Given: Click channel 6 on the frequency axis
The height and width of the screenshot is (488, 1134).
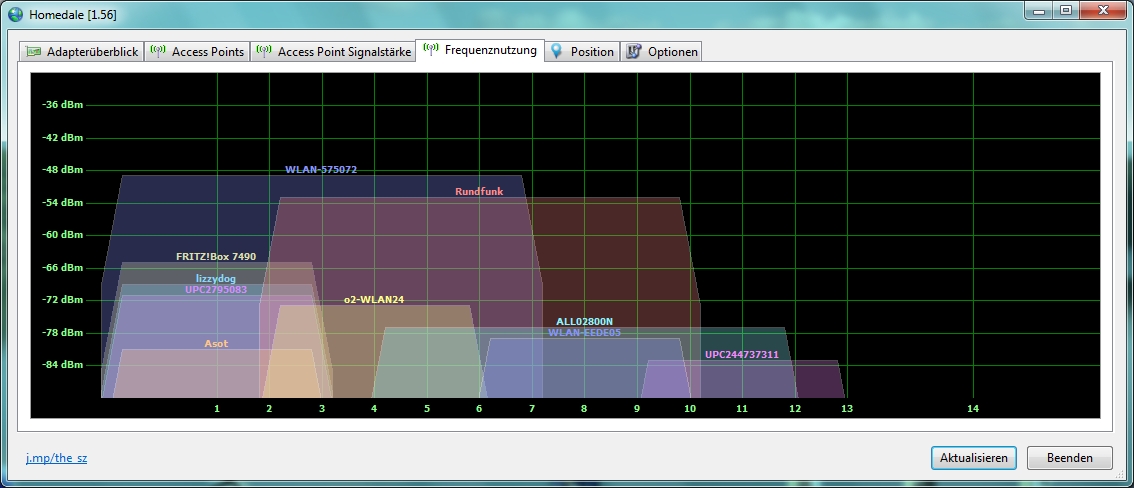Looking at the screenshot, I should [x=479, y=409].
